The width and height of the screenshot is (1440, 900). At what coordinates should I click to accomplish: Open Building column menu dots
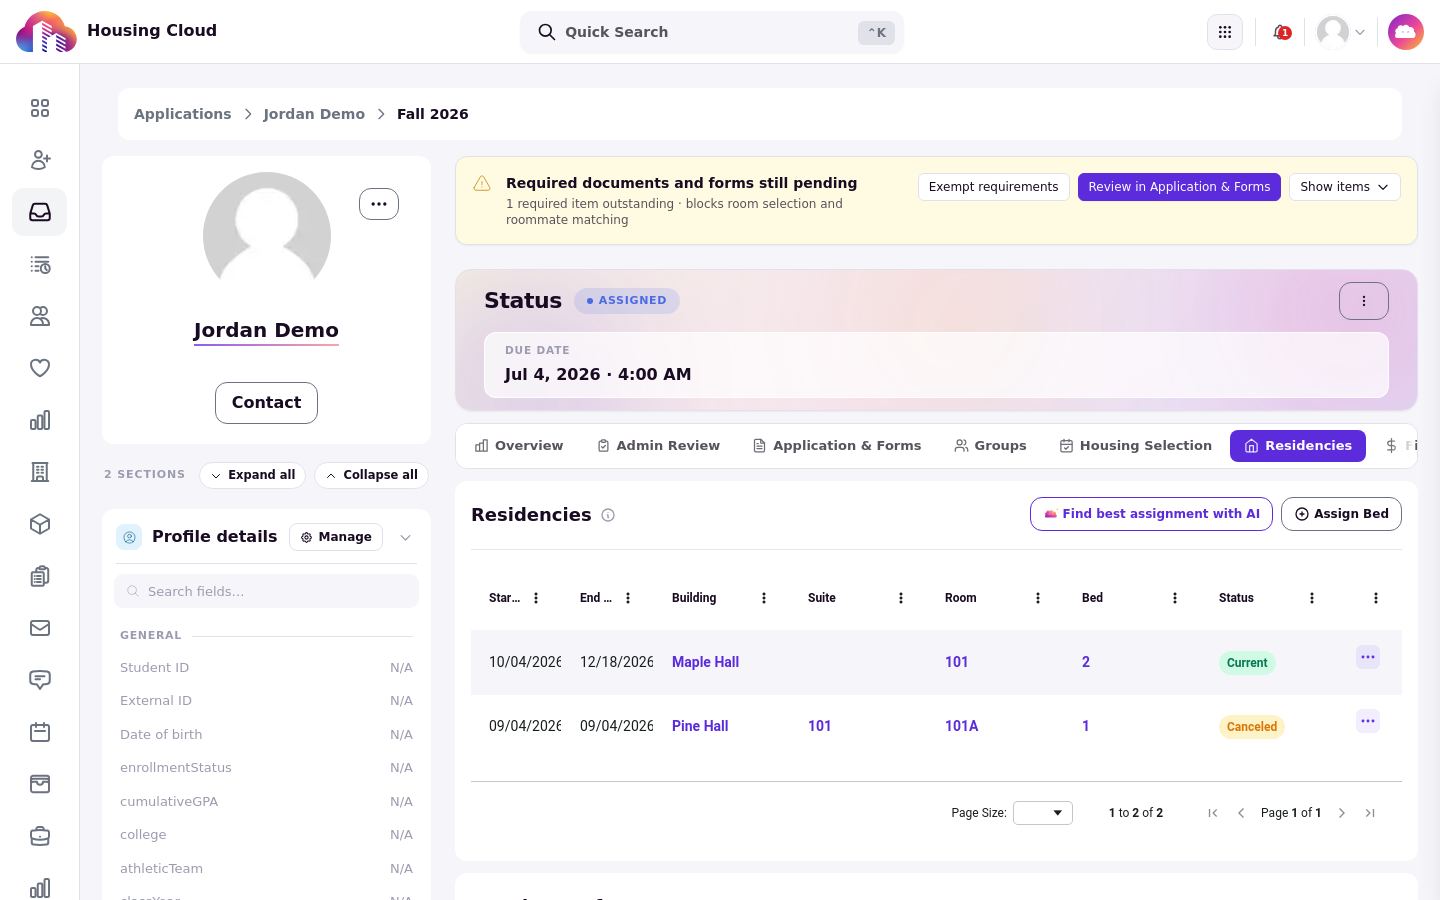(x=764, y=598)
